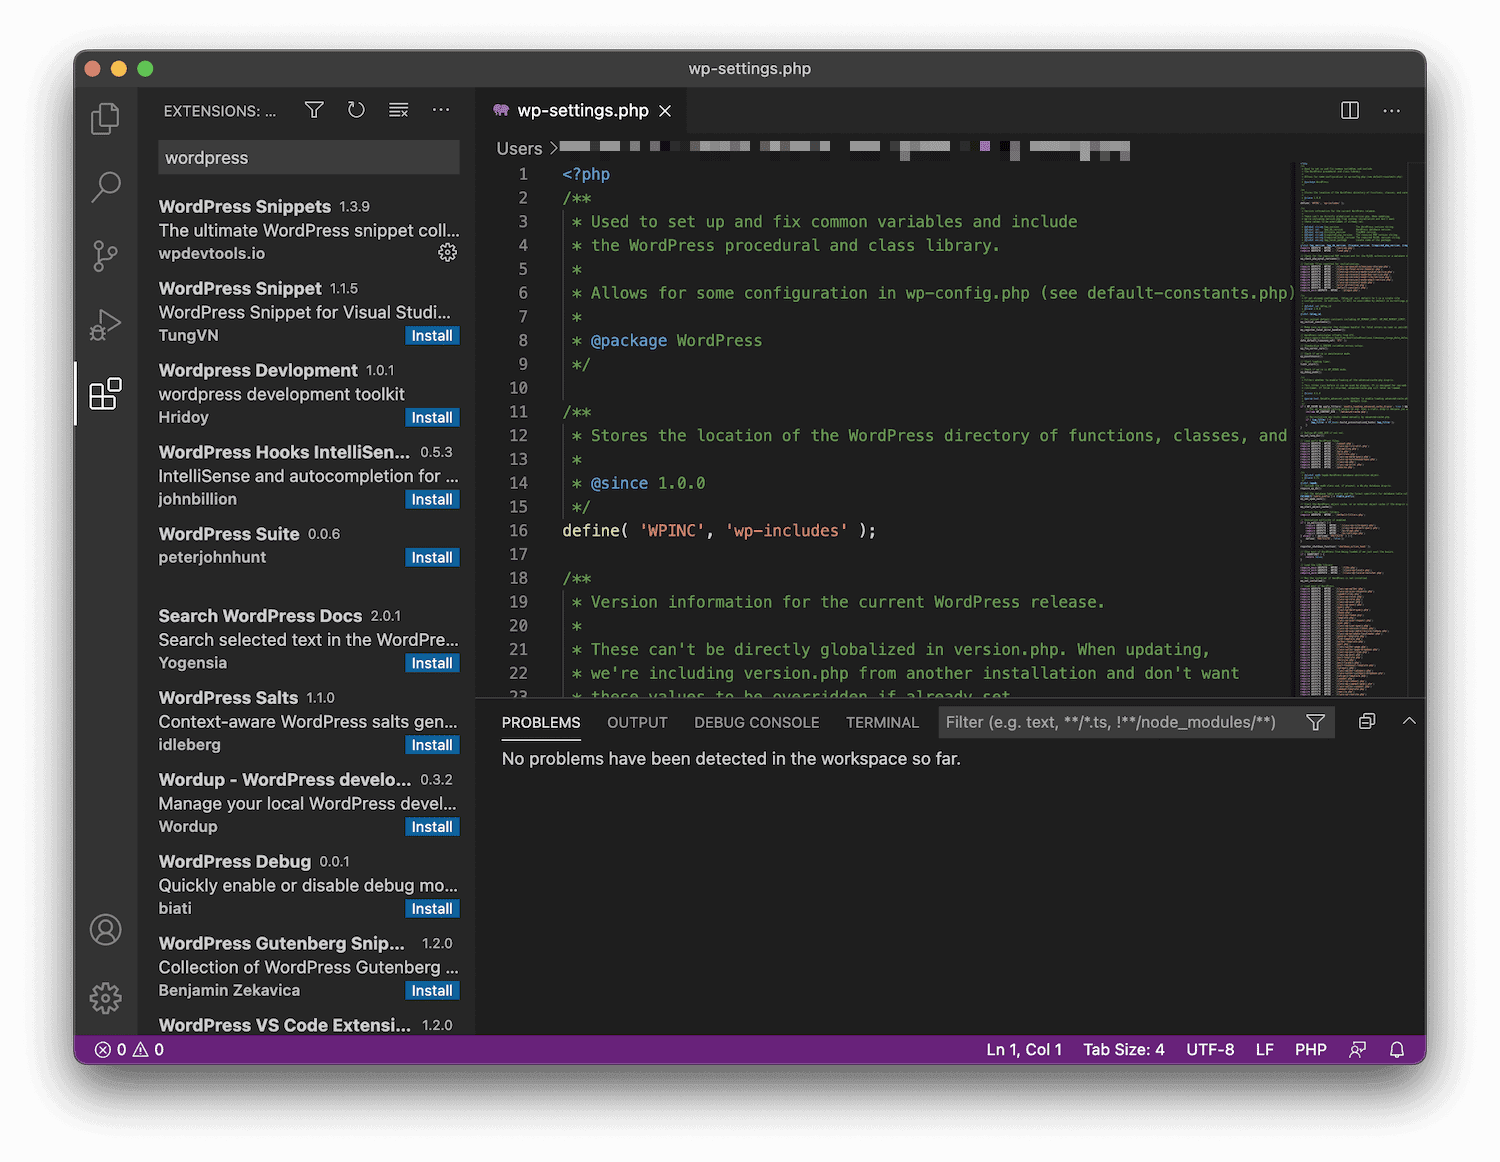
Task: Split the editor to the right
Action: pyautogui.click(x=1349, y=110)
